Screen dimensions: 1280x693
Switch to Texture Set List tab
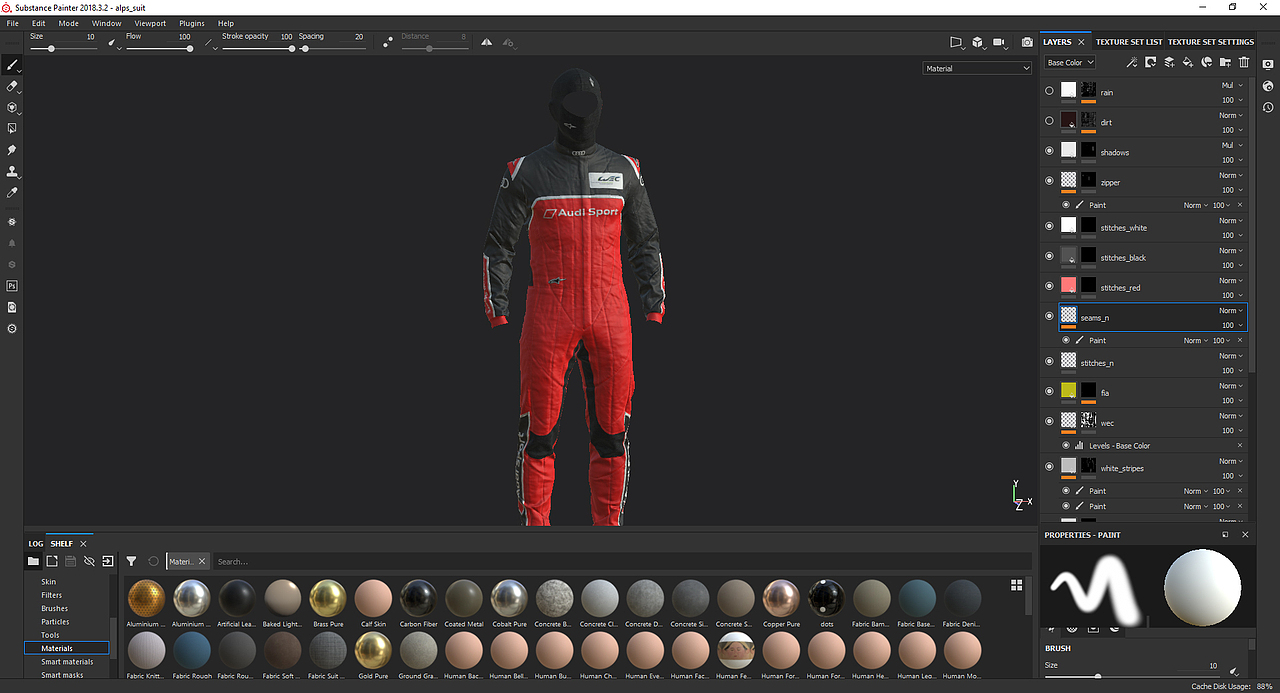click(x=1129, y=42)
